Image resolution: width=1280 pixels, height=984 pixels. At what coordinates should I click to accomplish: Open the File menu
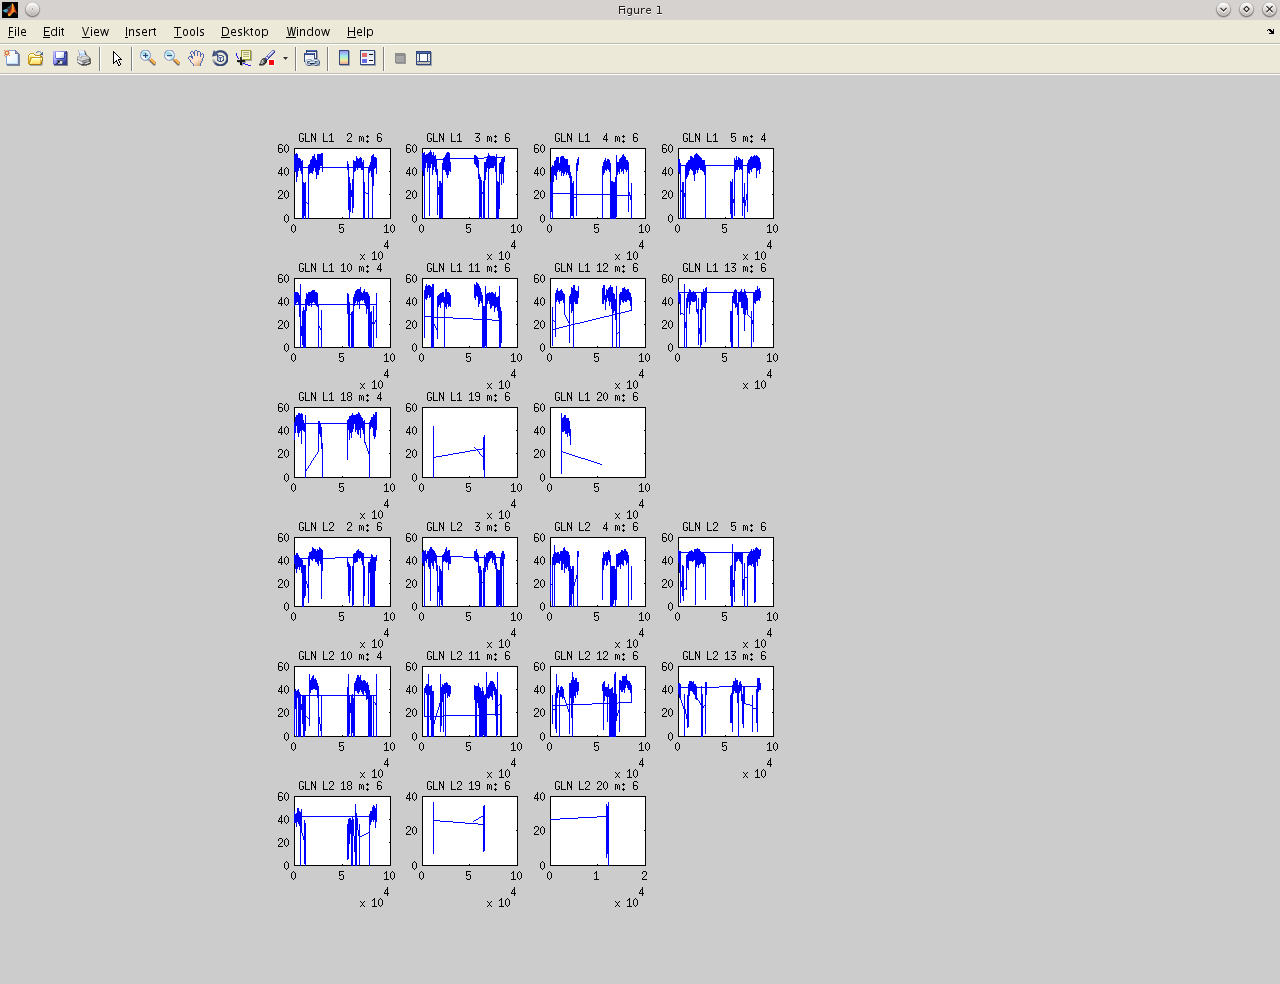pyautogui.click(x=17, y=32)
